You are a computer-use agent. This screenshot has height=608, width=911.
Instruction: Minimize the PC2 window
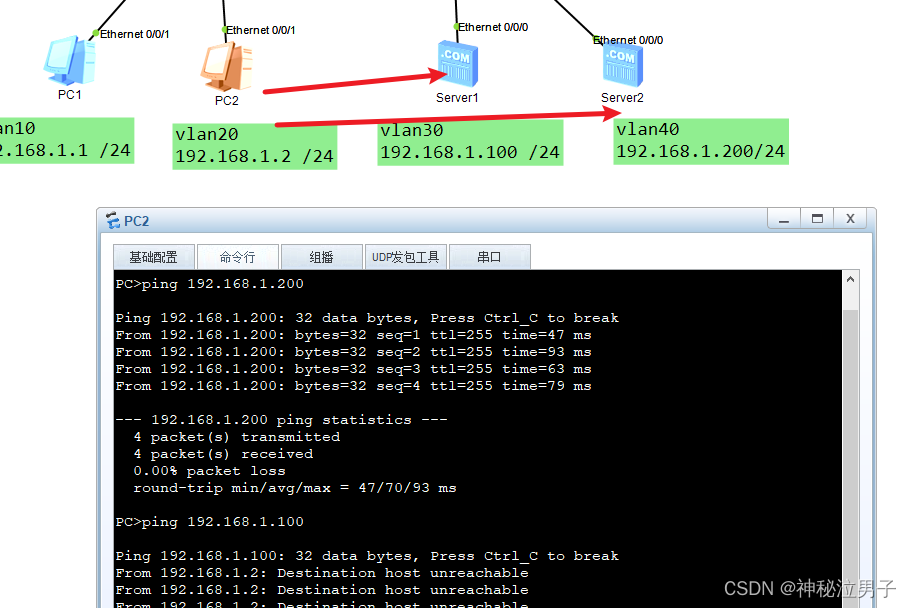tap(784, 219)
